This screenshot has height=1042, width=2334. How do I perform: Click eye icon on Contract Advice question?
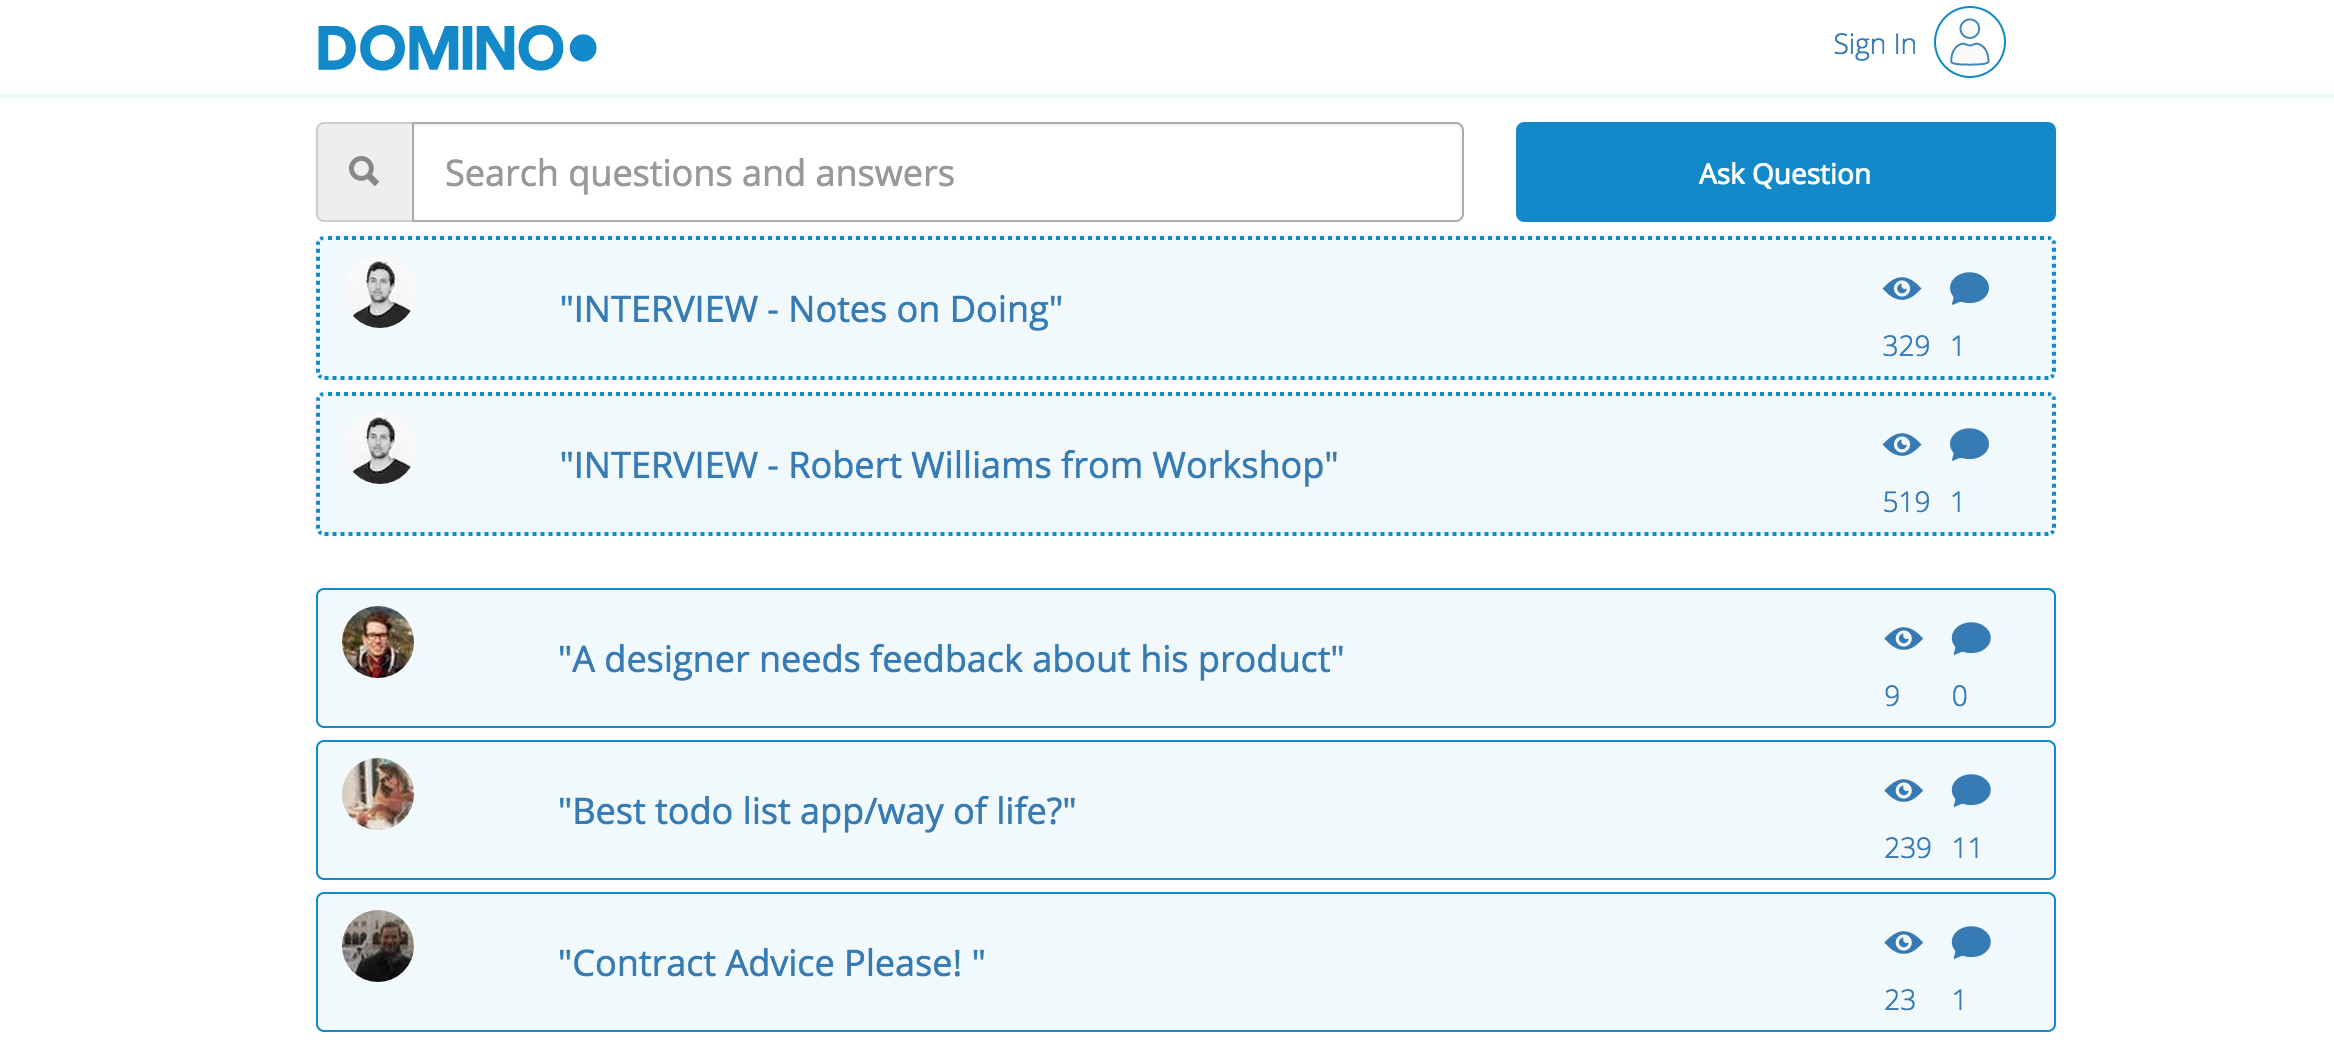coord(1903,943)
